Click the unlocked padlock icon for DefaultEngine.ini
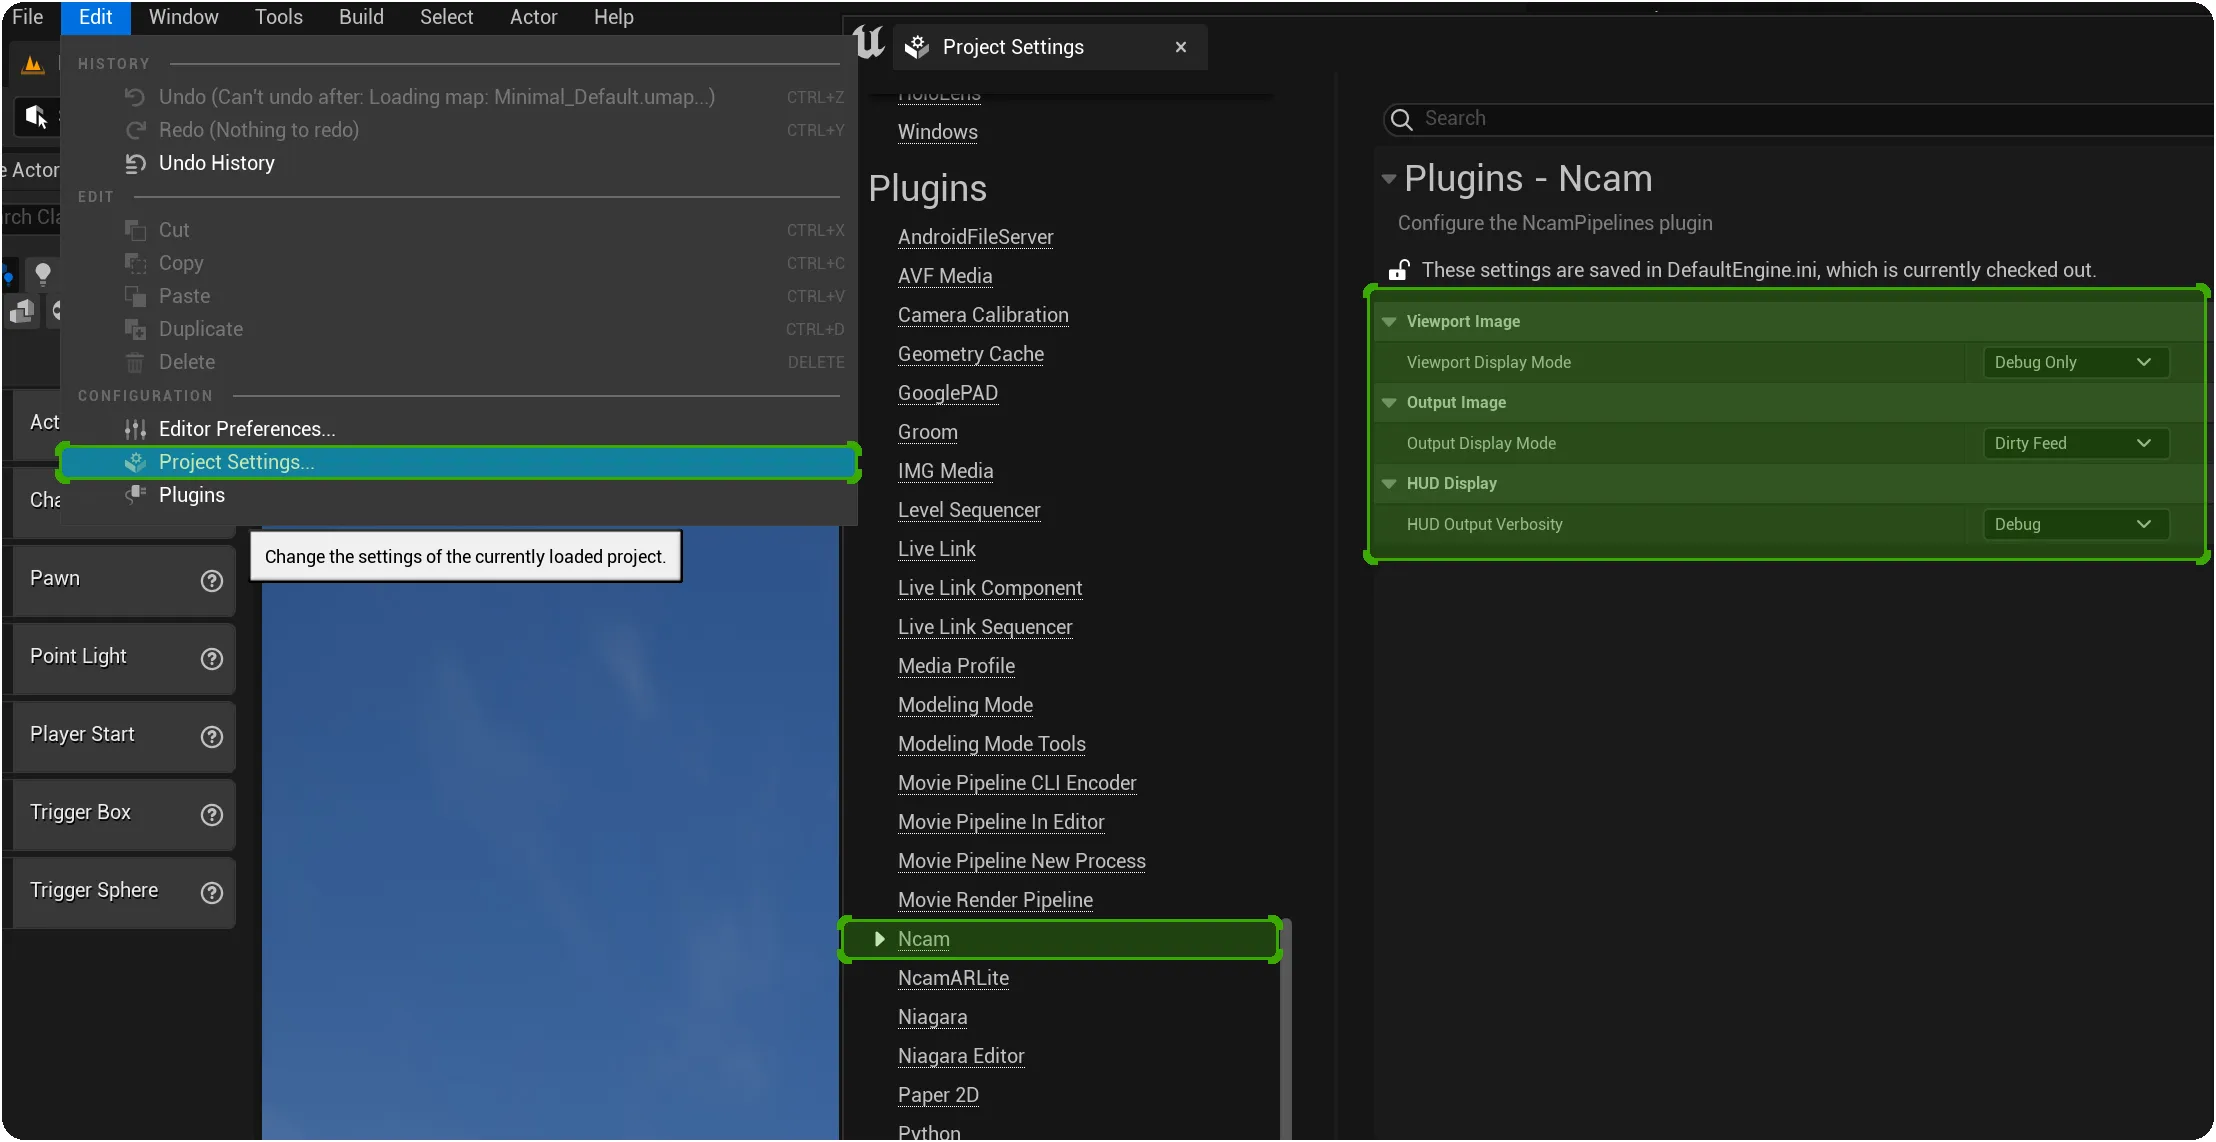 [1399, 270]
